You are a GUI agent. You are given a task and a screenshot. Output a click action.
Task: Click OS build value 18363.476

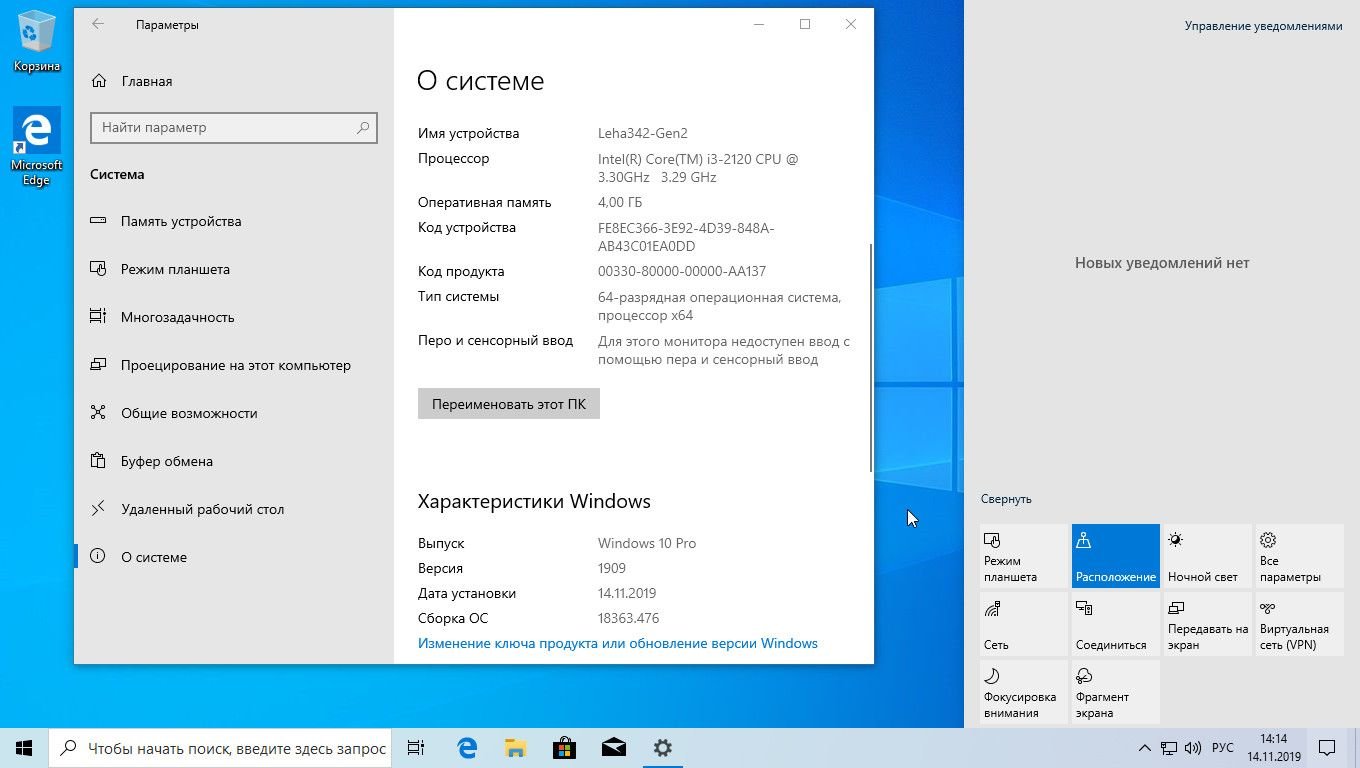(628, 618)
